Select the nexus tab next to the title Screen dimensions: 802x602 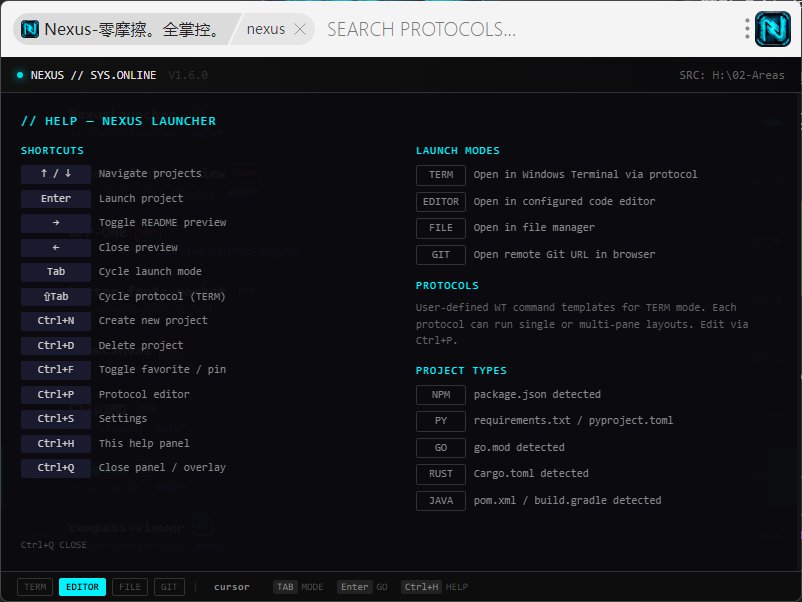tap(266, 29)
